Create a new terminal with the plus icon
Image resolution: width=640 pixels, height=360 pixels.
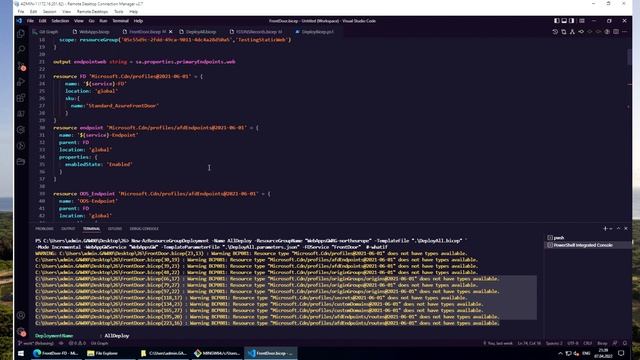click(605, 229)
